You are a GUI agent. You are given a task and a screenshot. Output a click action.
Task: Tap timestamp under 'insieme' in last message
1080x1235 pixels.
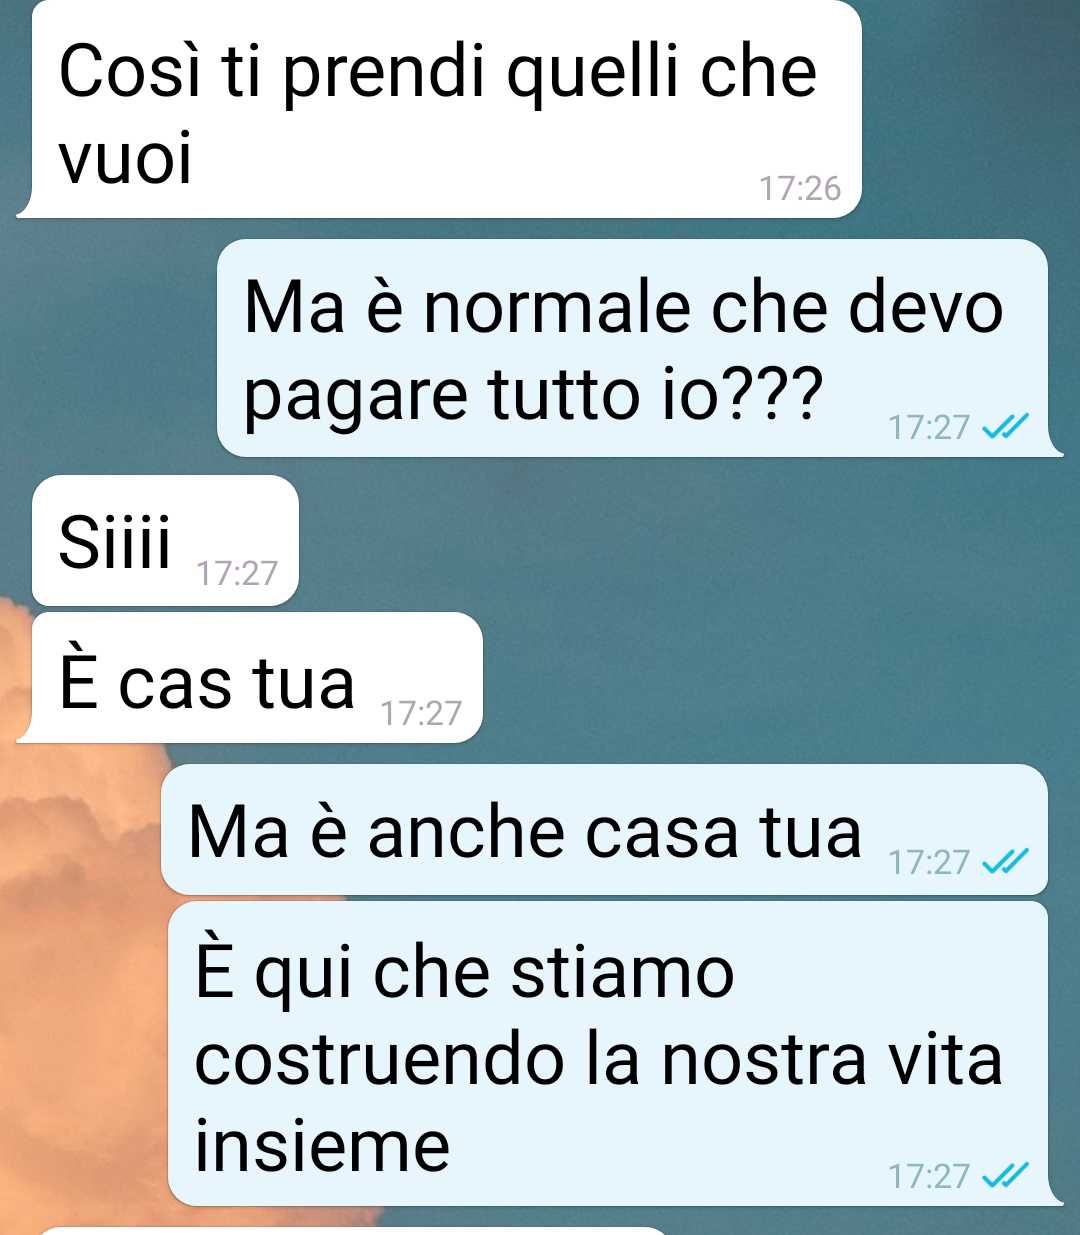point(929,1176)
